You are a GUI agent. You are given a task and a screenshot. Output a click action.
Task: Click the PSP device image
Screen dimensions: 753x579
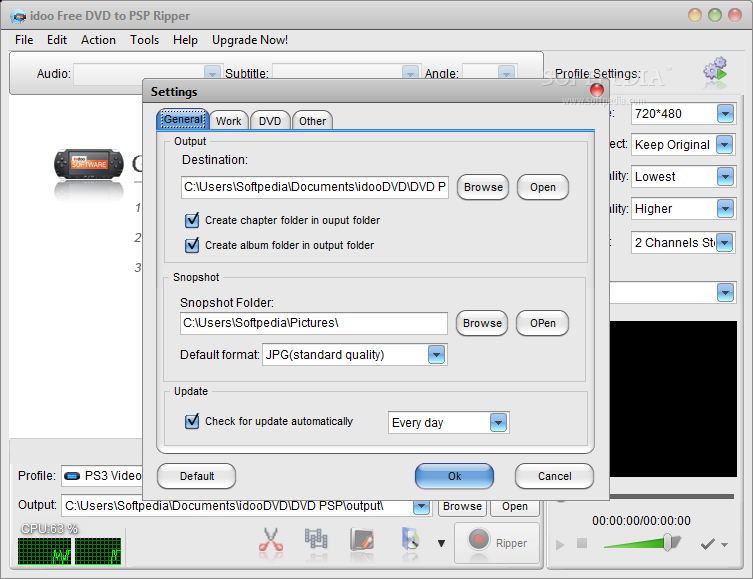click(89, 164)
